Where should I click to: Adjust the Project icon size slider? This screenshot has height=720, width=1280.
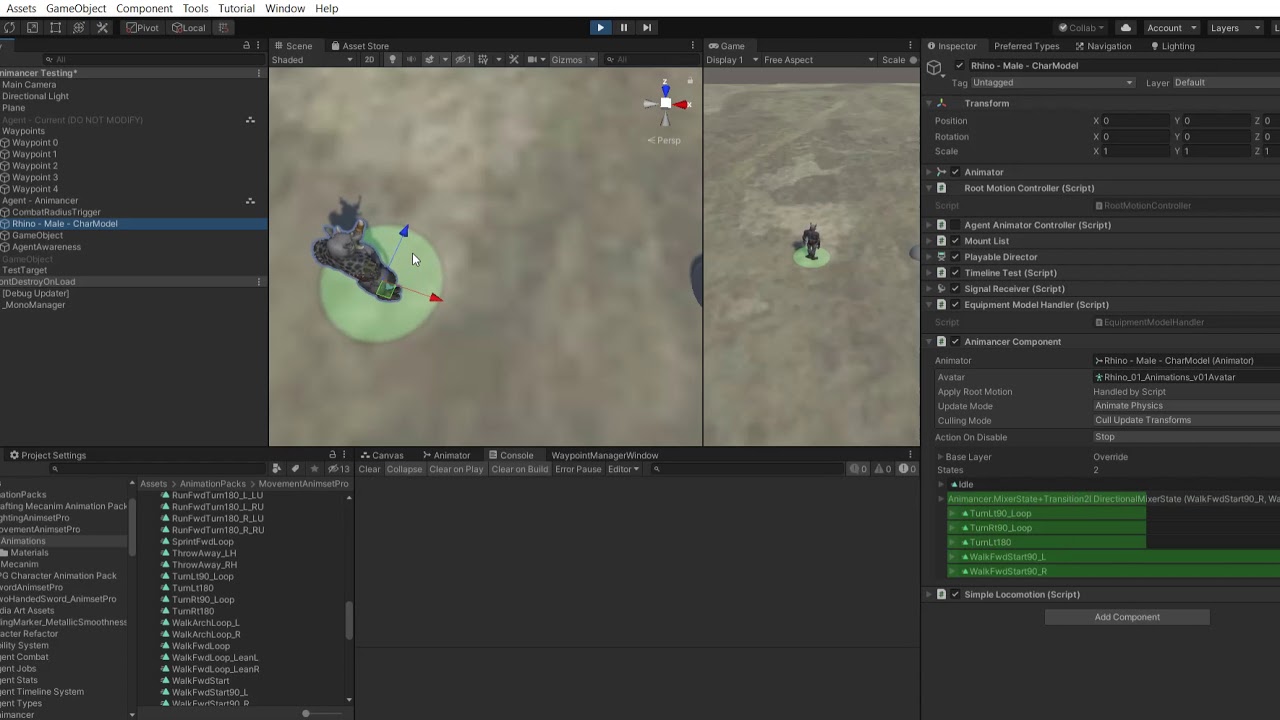pyautogui.click(x=306, y=714)
